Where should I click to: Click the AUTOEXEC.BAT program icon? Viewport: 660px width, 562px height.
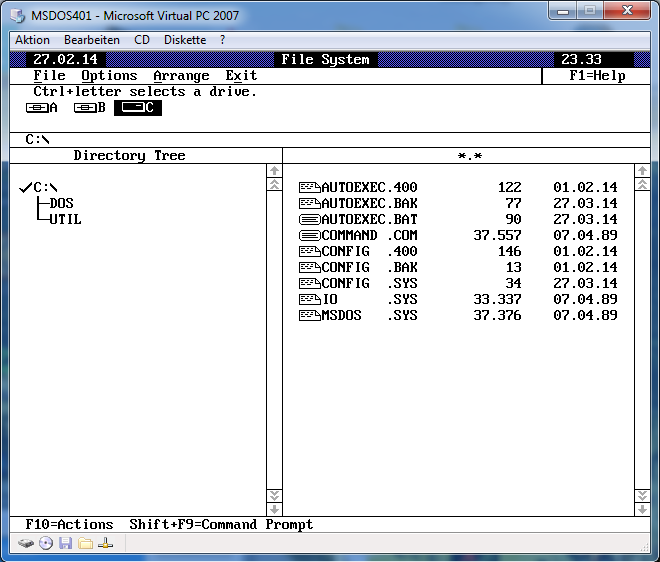(x=309, y=219)
